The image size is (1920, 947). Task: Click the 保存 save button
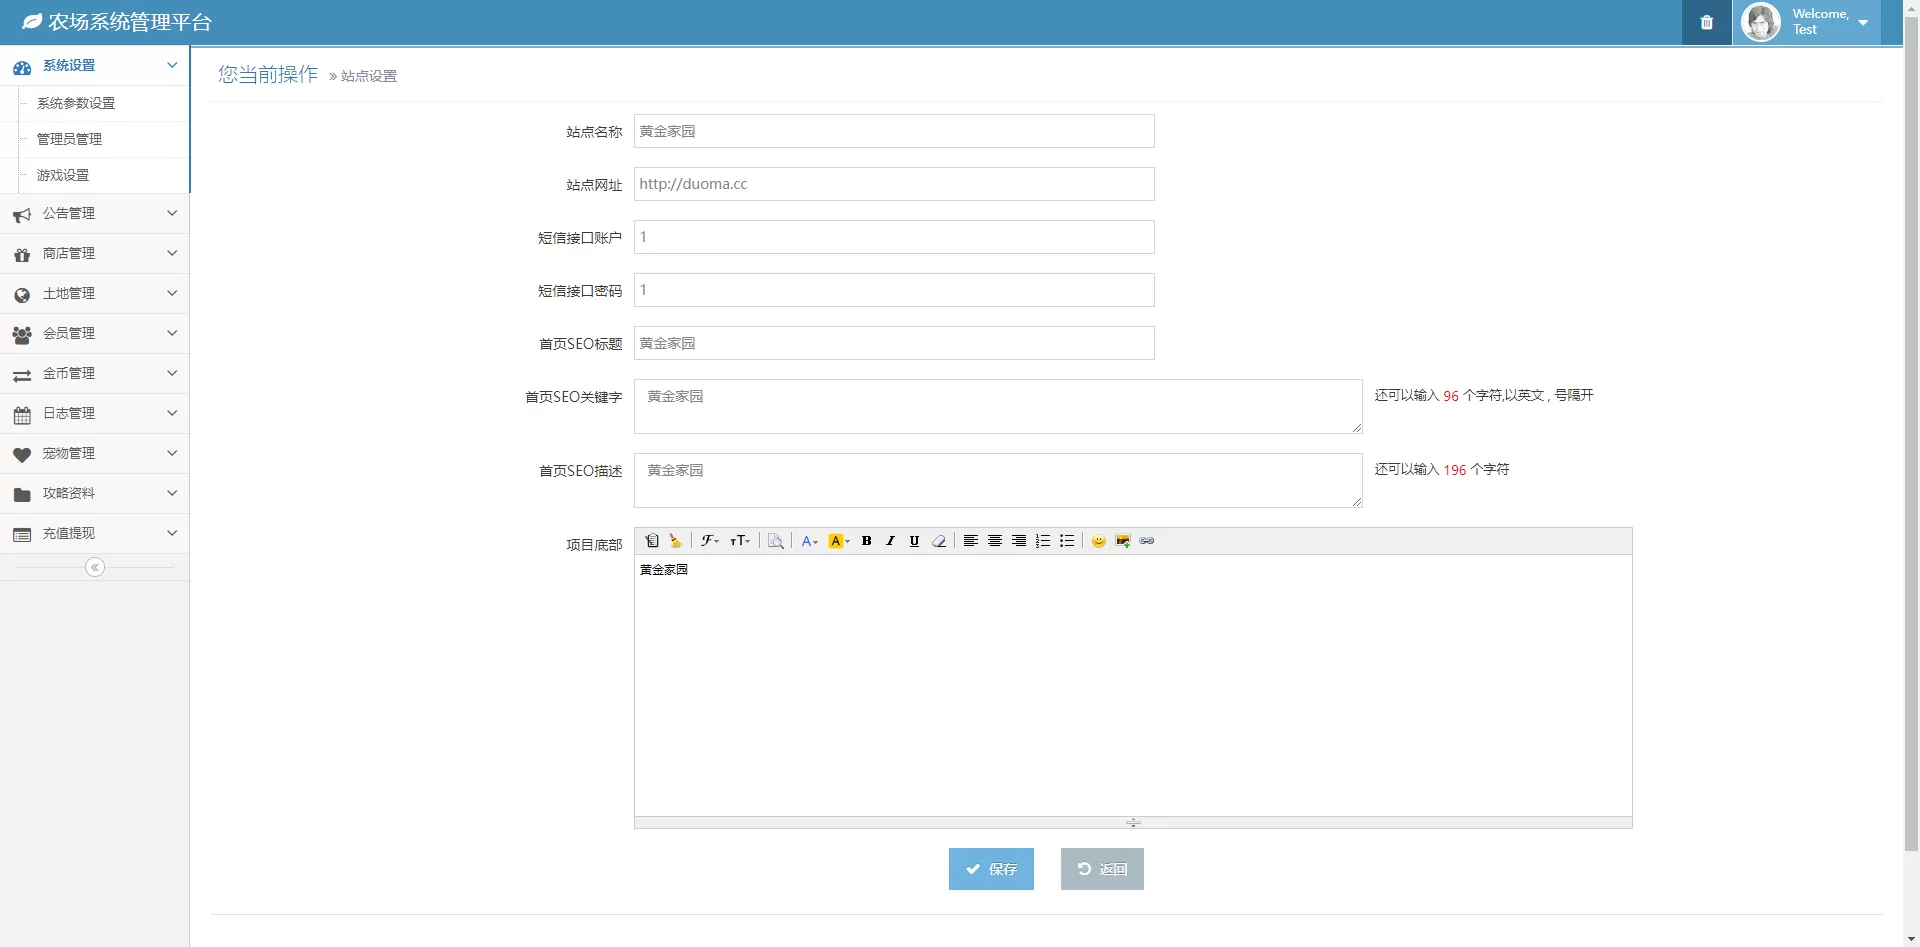[991, 869]
